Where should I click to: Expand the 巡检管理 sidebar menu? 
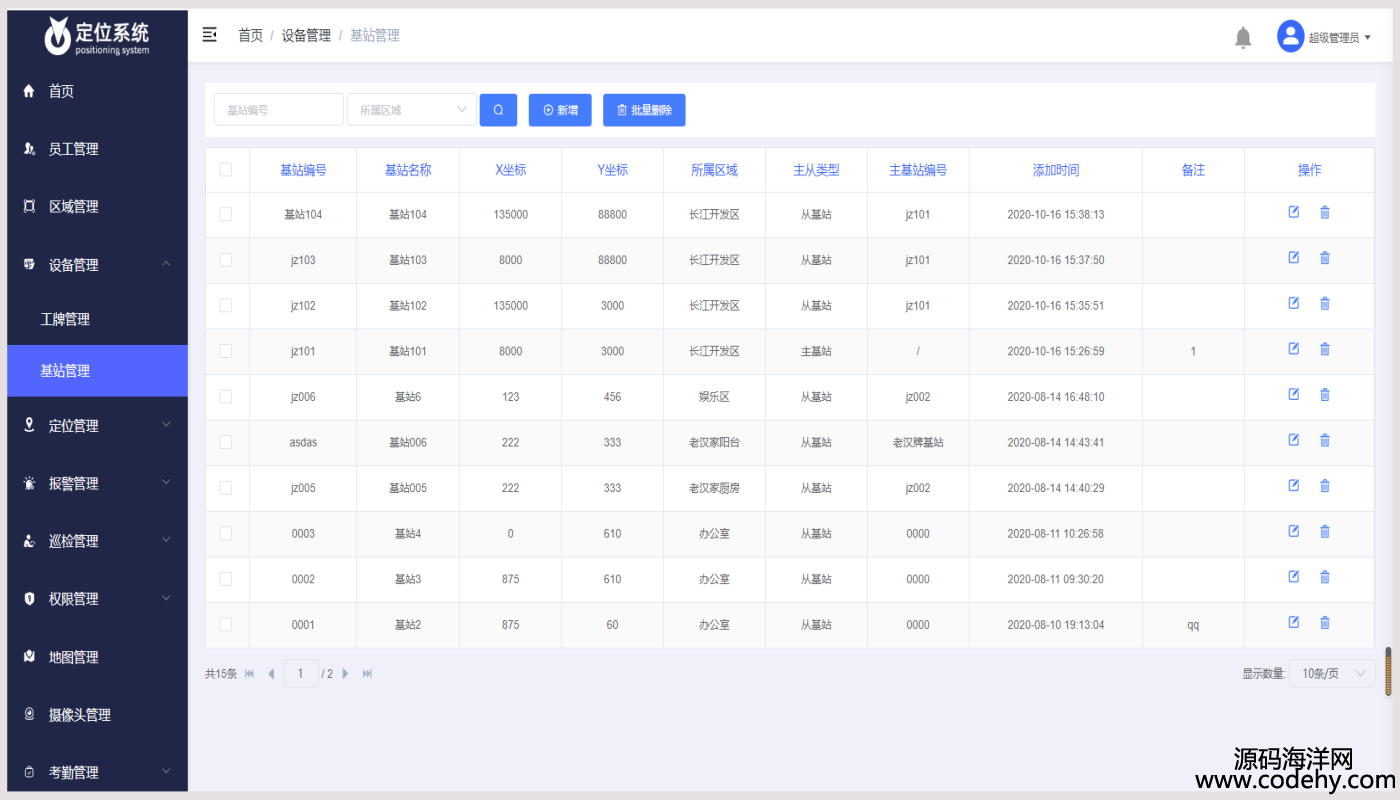click(97, 541)
